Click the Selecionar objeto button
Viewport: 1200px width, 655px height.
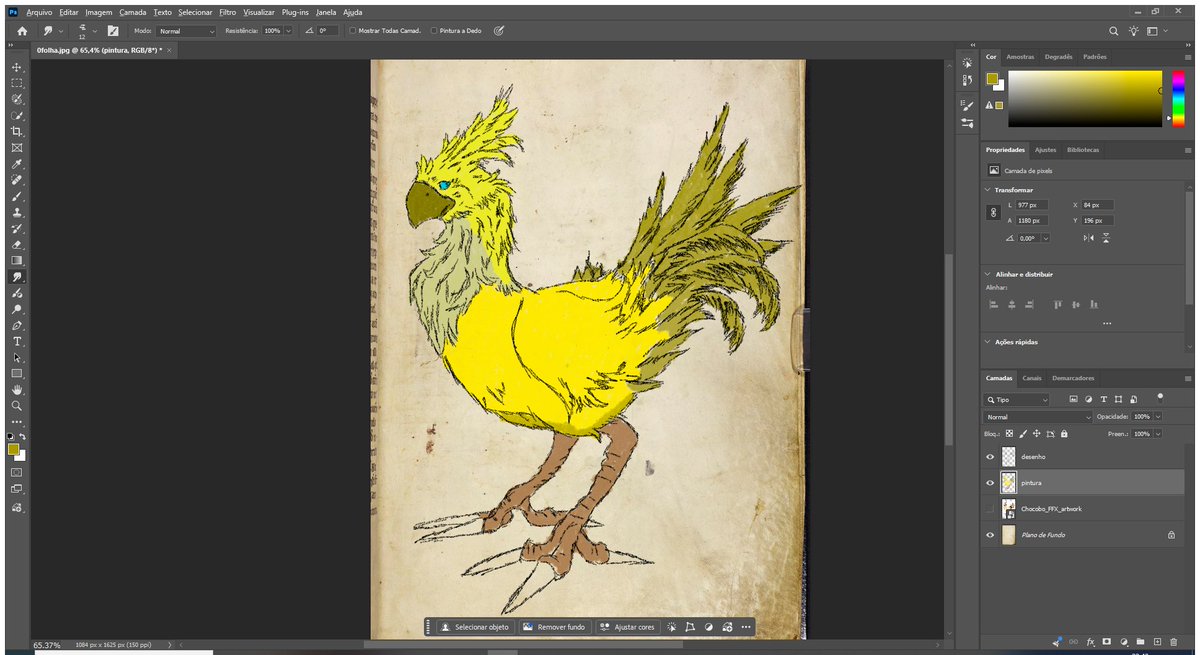(x=475, y=627)
